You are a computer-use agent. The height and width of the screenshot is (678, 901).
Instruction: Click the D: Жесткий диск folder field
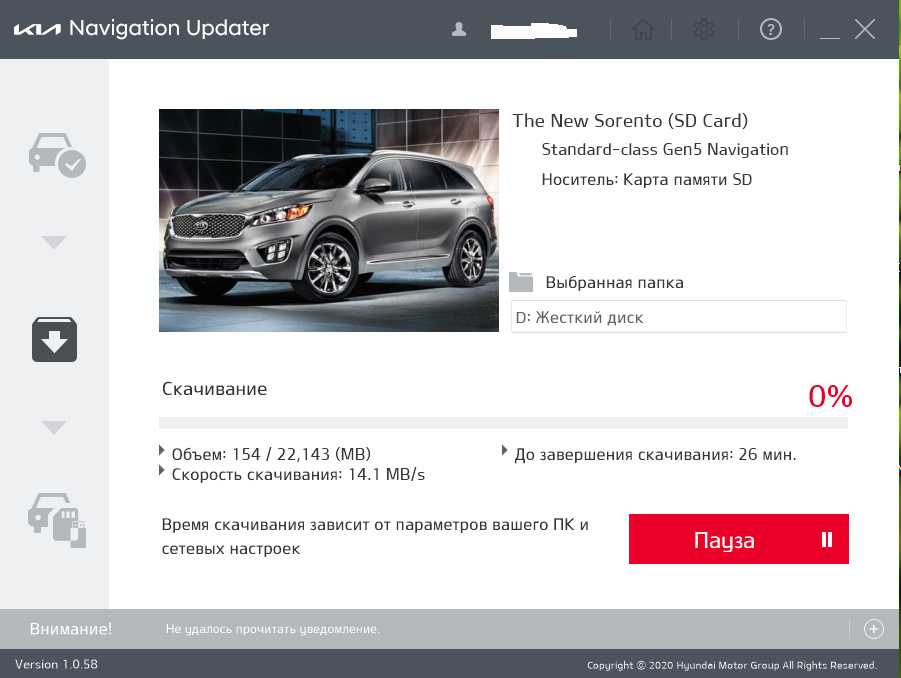coord(679,317)
